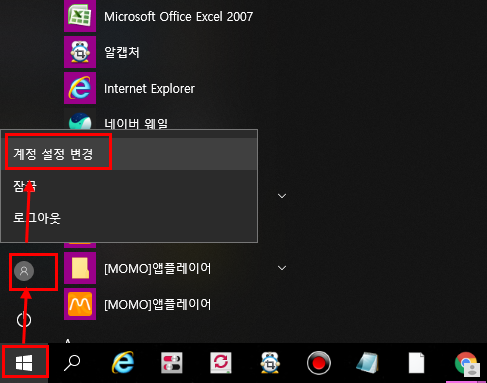Click the user account avatar icon
The width and height of the screenshot is (487, 383).
pos(24,271)
